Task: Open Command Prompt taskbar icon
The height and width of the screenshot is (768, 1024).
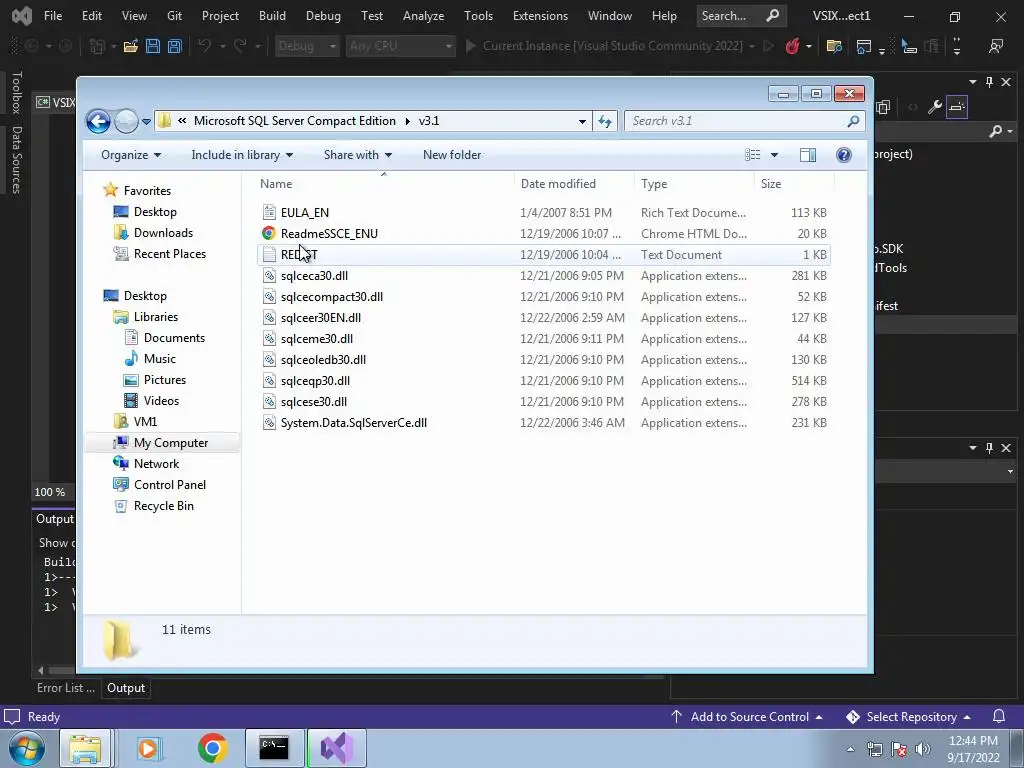Action: coord(274,748)
